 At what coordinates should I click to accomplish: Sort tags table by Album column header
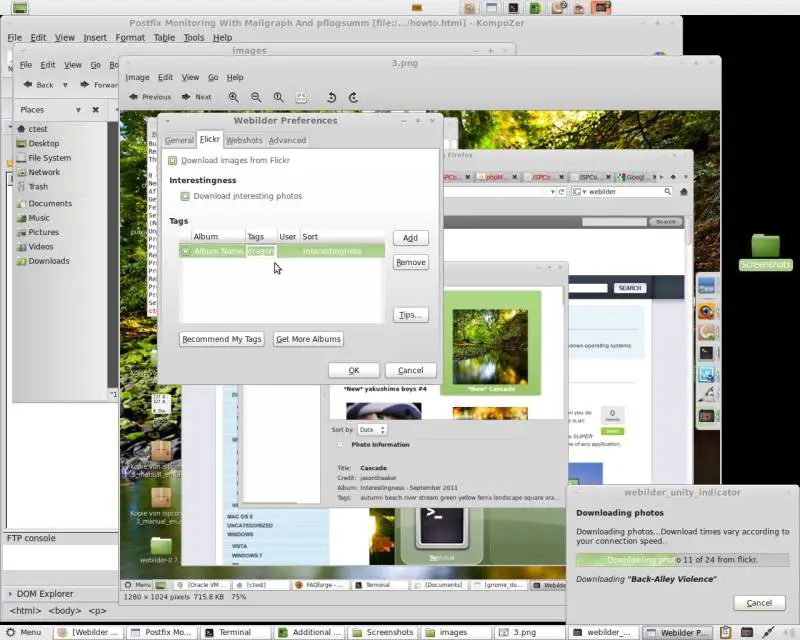pos(218,237)
